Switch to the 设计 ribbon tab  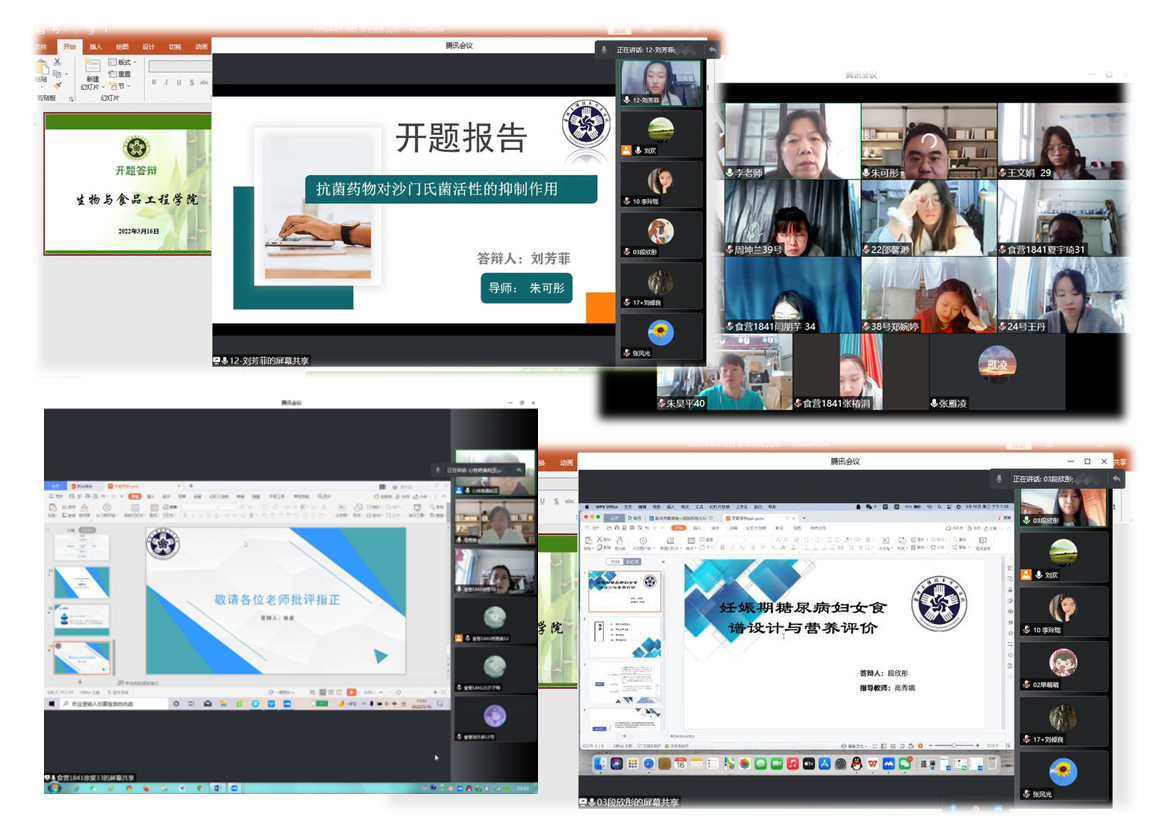(148, 46)
